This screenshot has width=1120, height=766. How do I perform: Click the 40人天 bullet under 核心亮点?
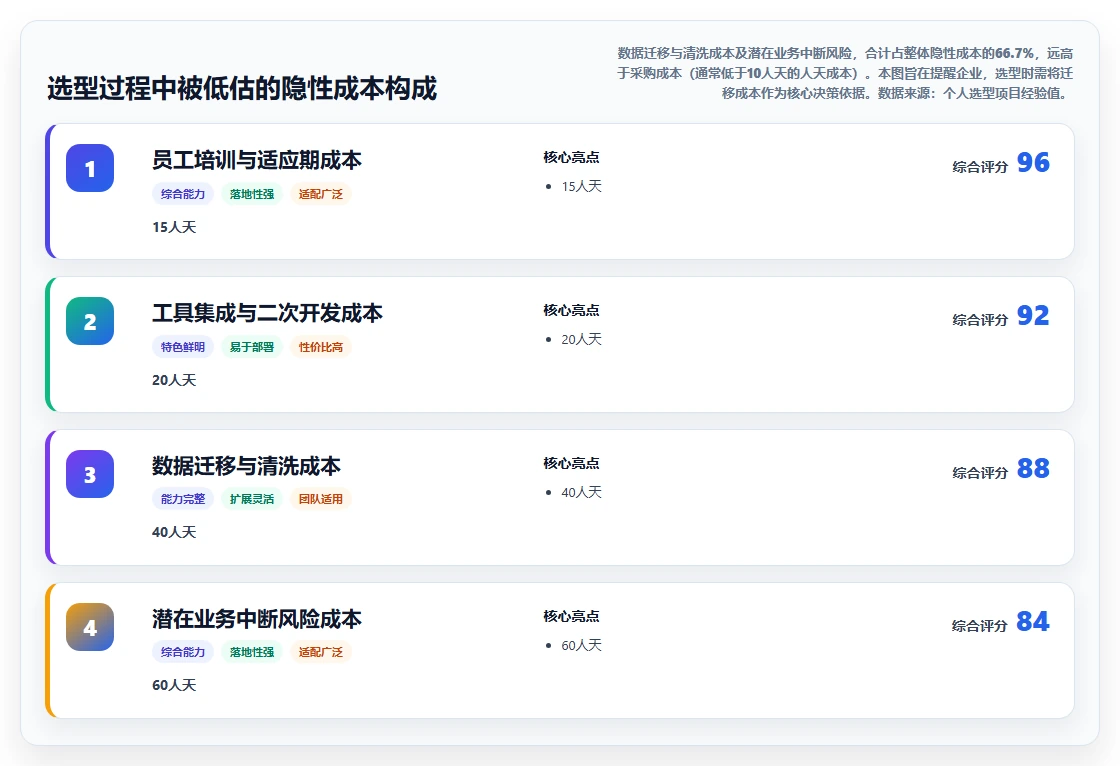581,492
